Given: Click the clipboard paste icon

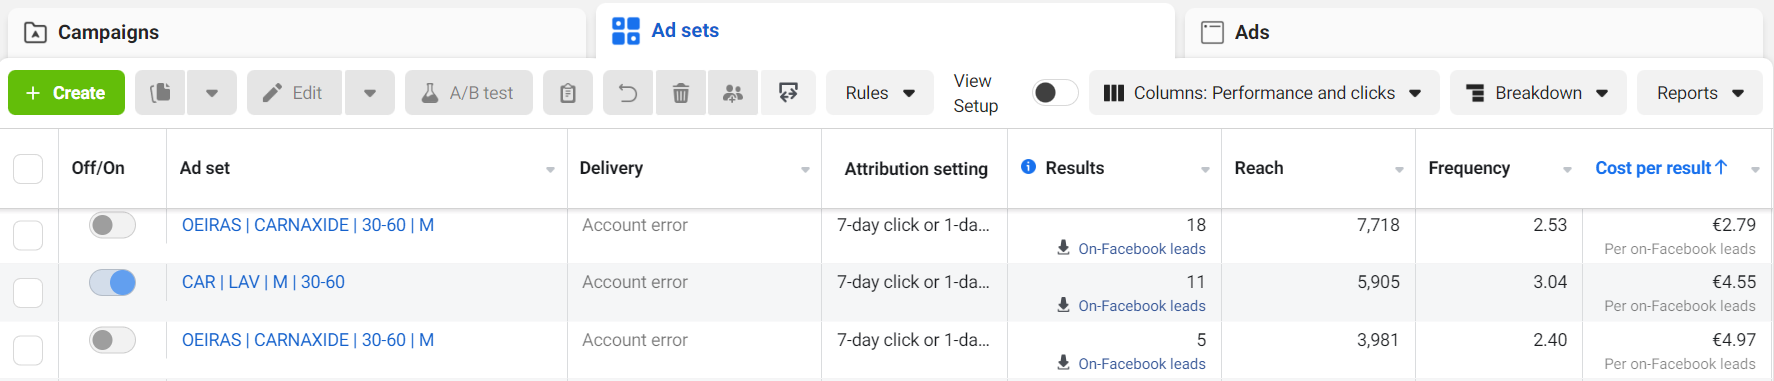Looking at the screenshot, I should (568, 93).
